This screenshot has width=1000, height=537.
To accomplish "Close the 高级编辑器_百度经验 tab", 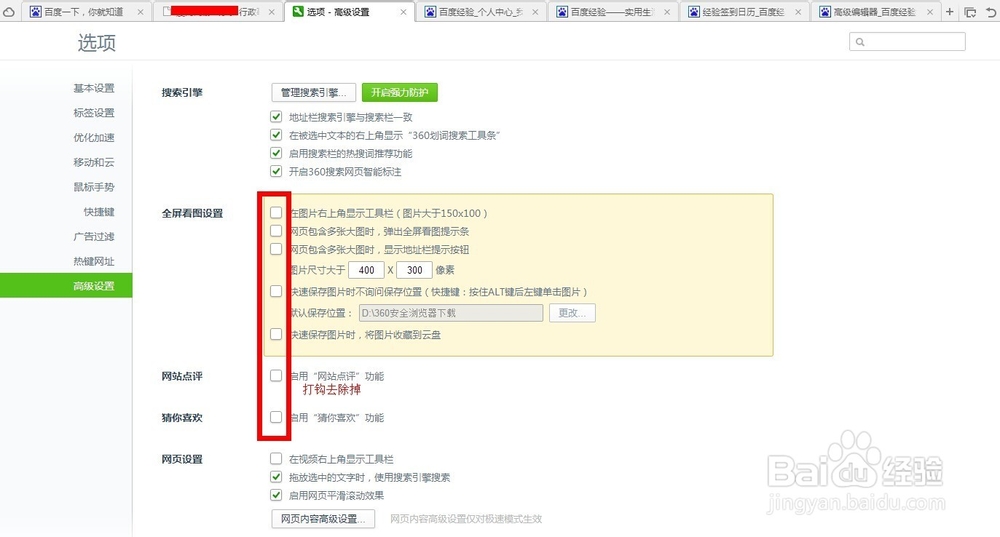I will pos(930,12).
